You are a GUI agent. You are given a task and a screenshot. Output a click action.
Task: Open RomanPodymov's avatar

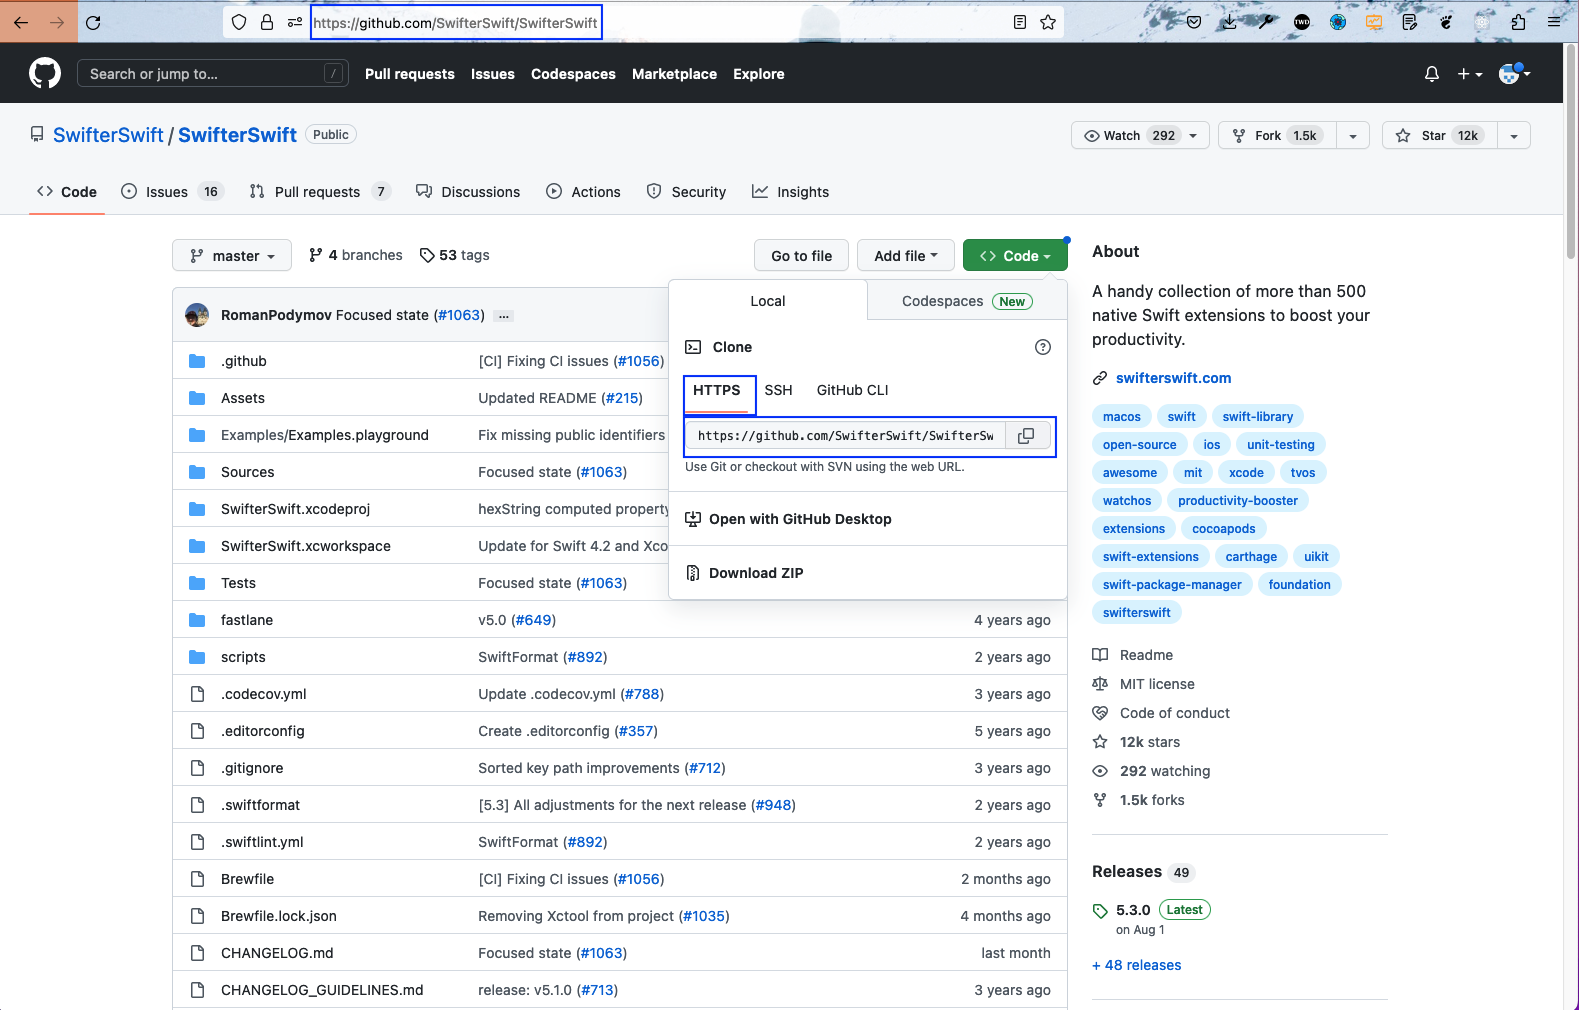tap(197, 315)
